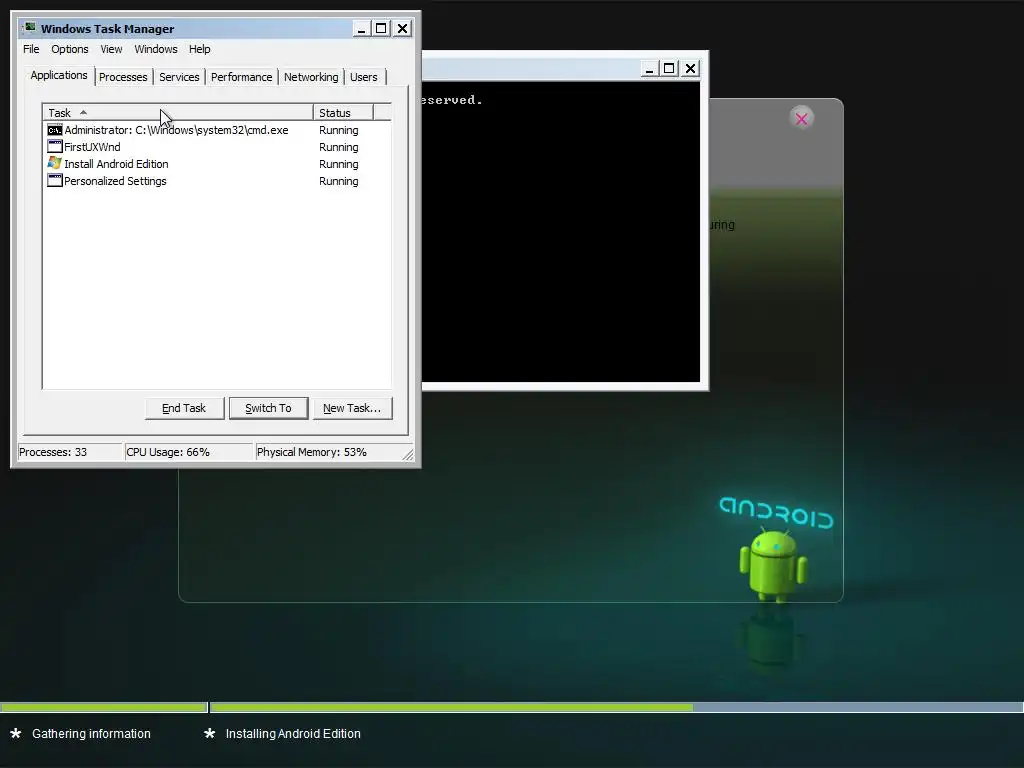Minimize the Windows Task Manager window
Viewport: 1024px width, 768px height.
pyautogui.click(x=361, y=29)
